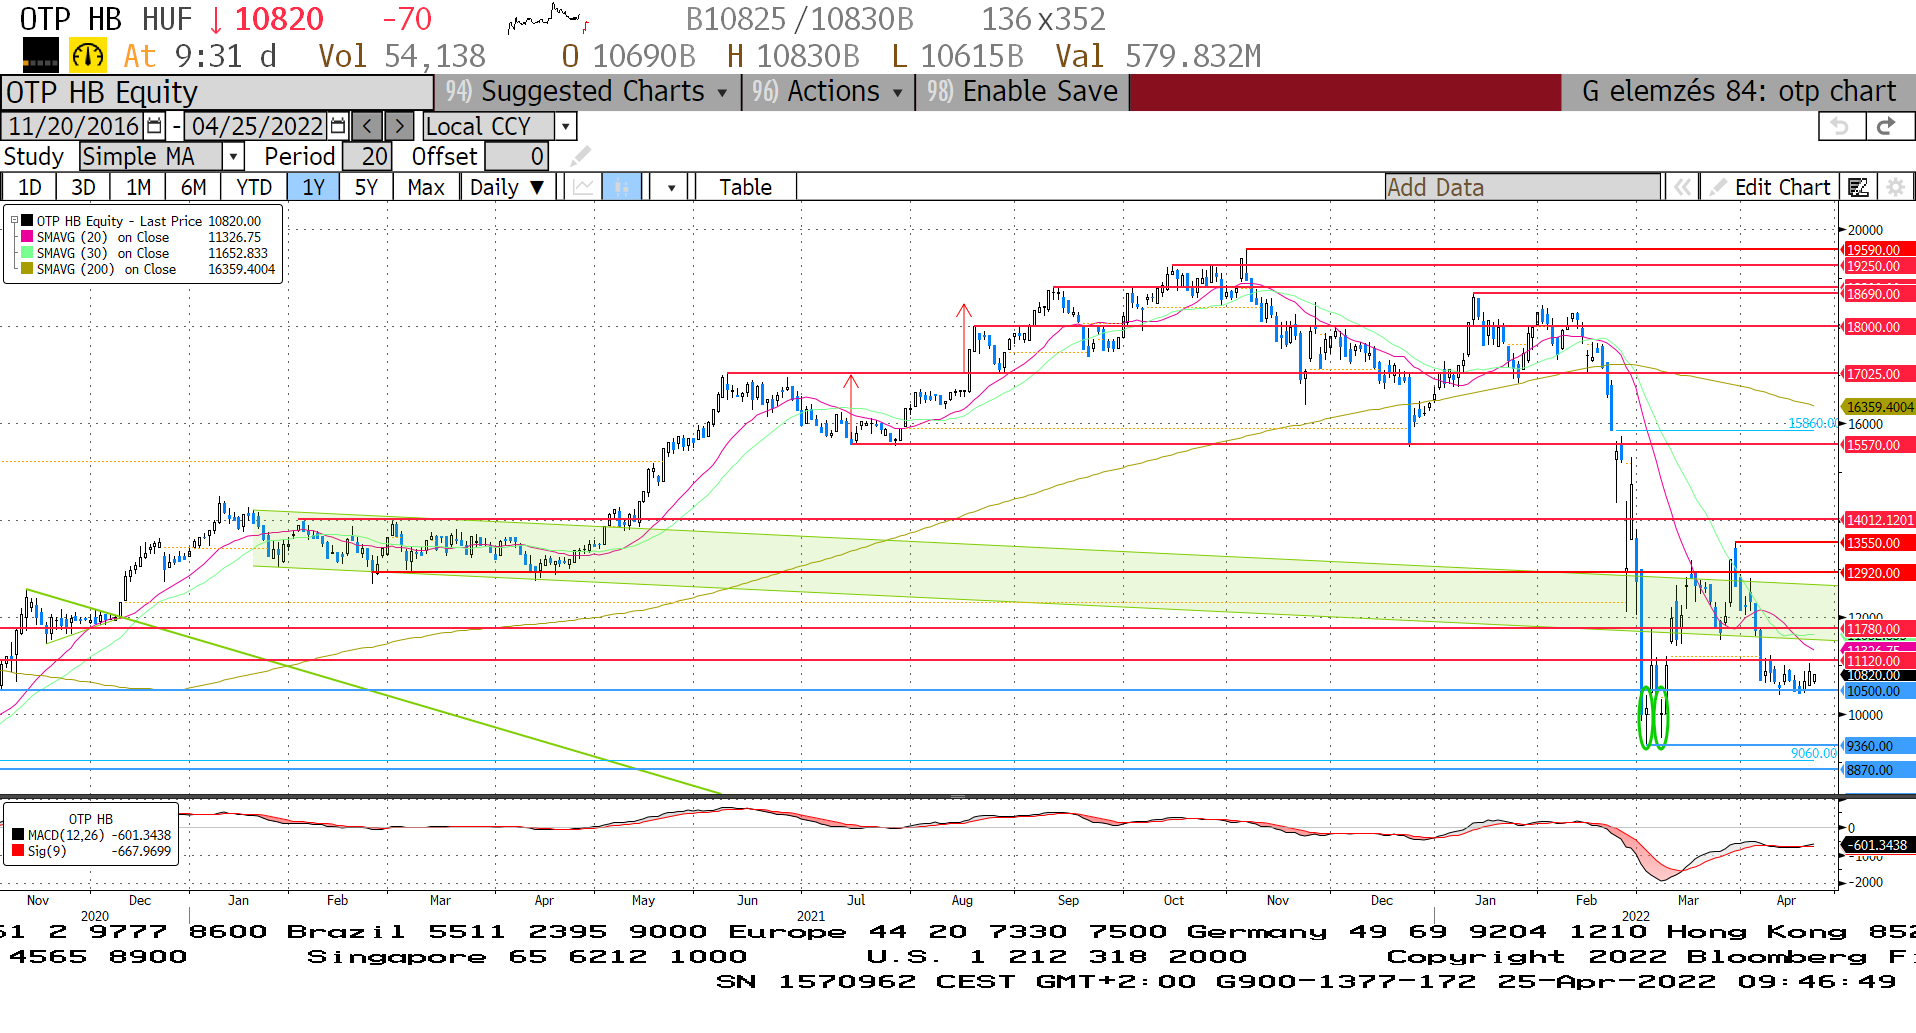Shift date range backward with left arrow
Screen dimensions: 1916x1033
(368, 126)
